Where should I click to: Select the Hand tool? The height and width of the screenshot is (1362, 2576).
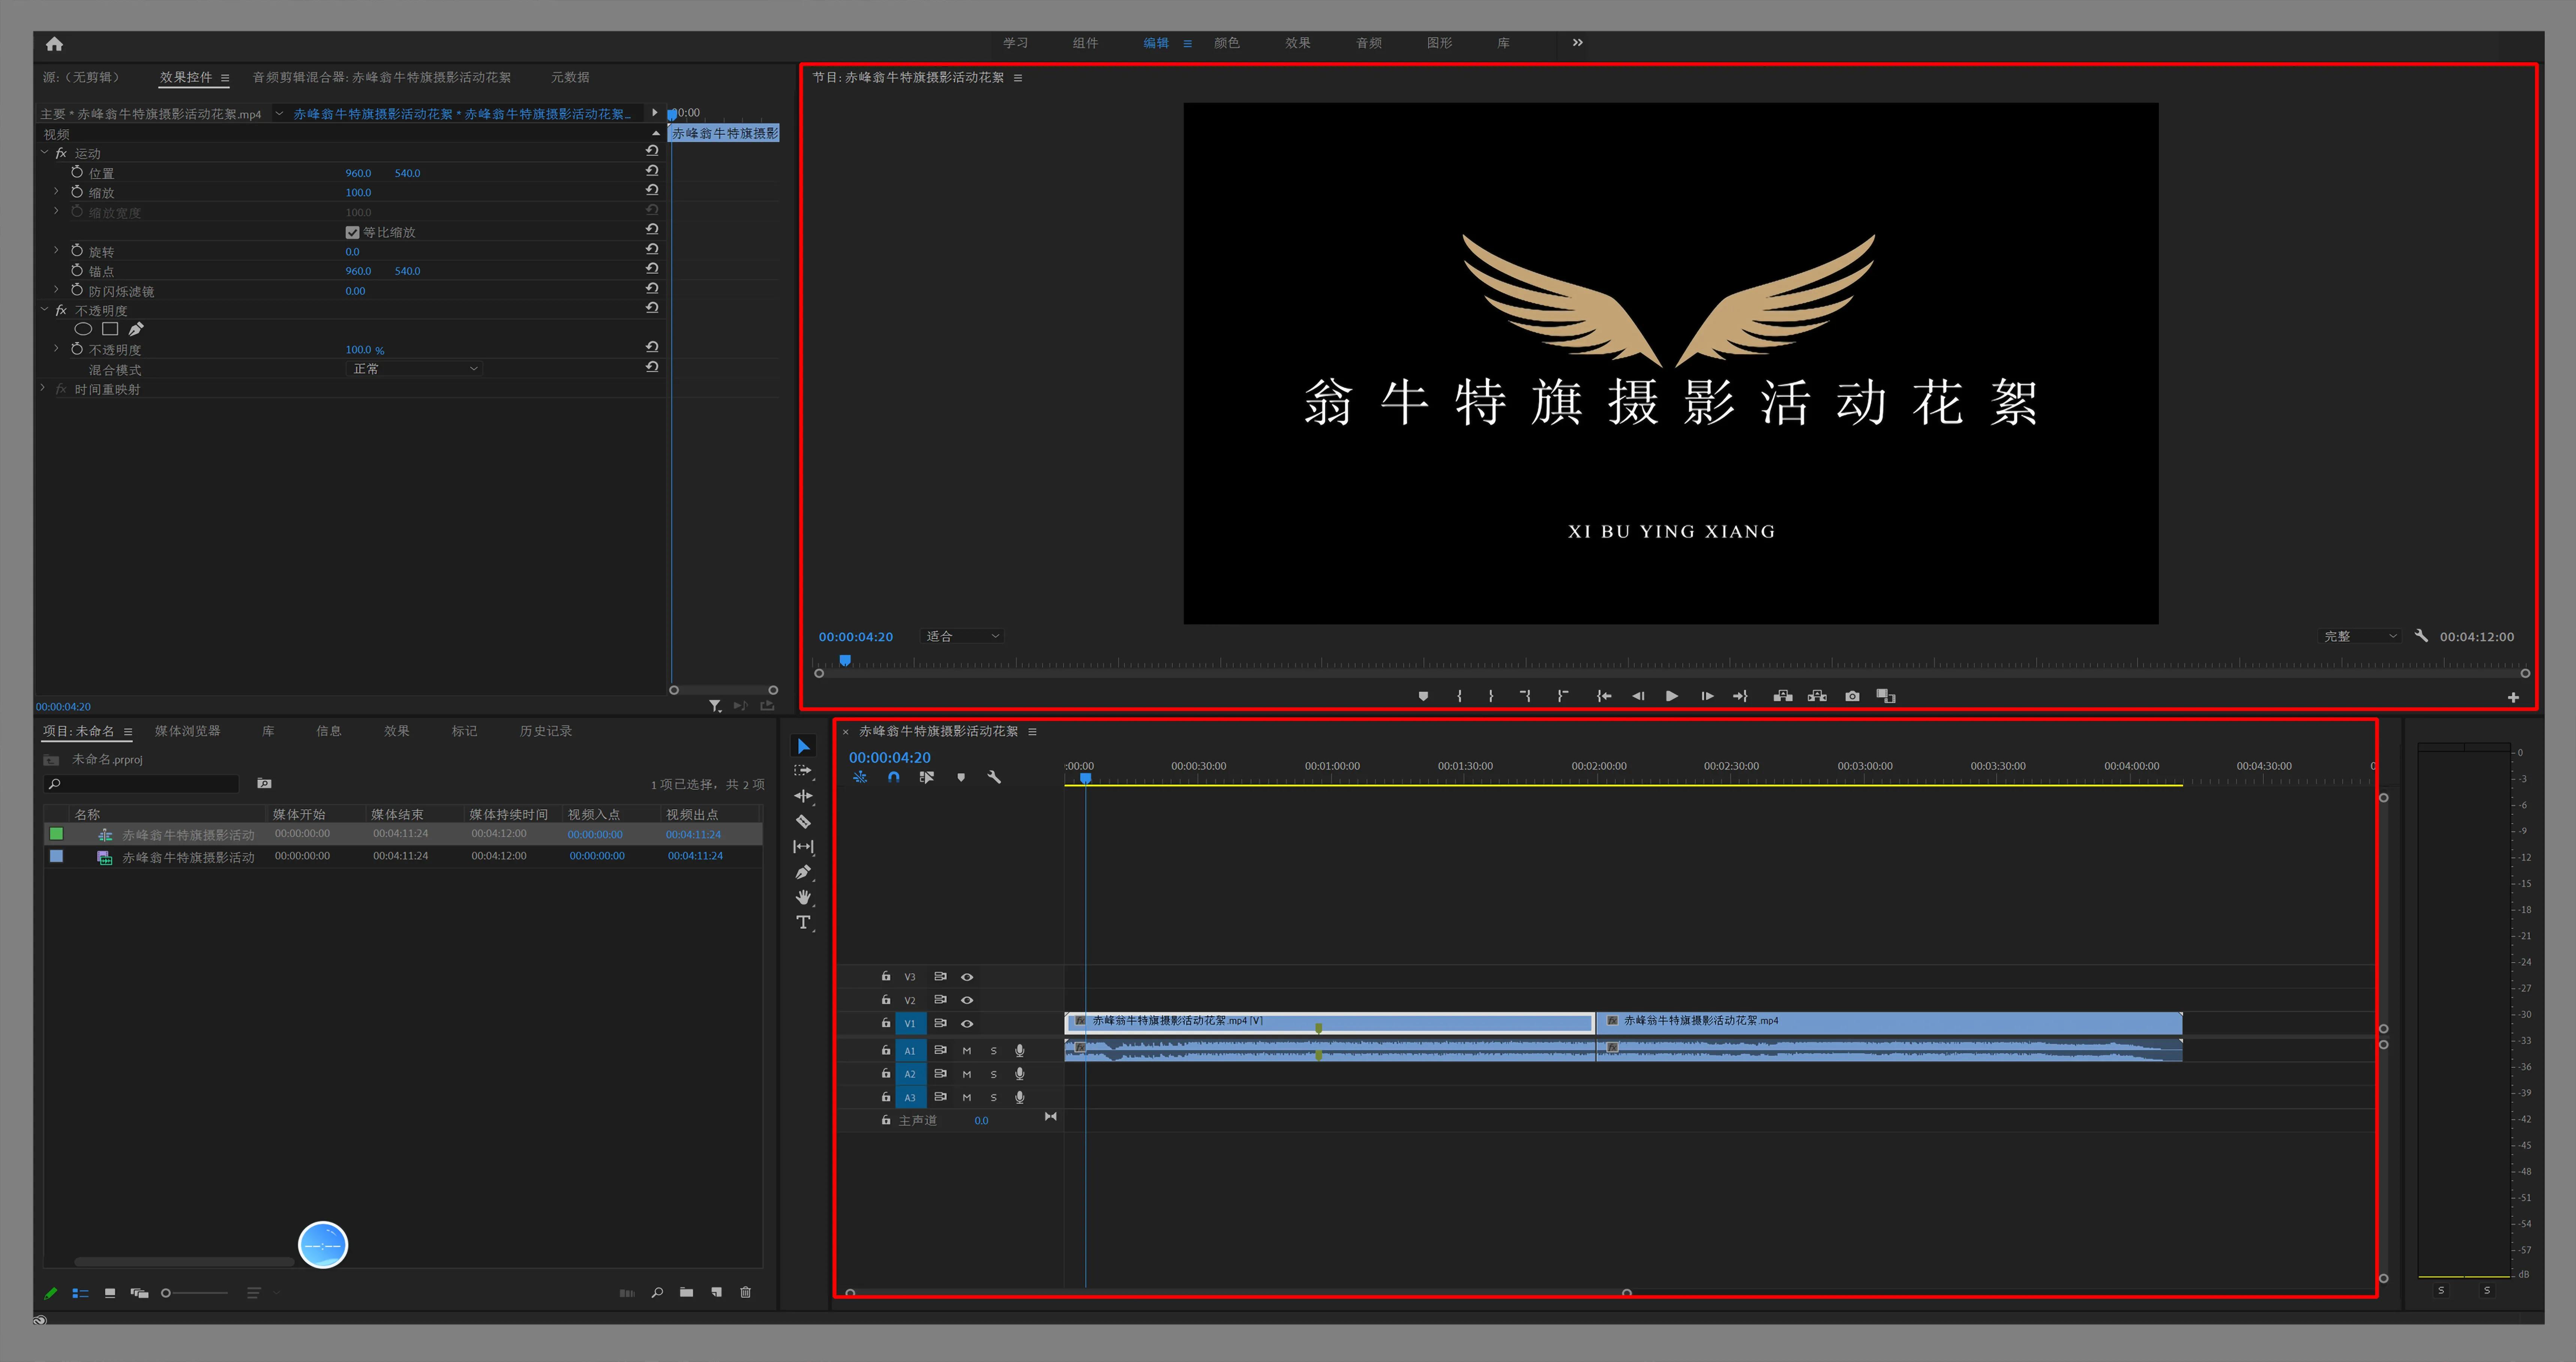coord(803,897)
